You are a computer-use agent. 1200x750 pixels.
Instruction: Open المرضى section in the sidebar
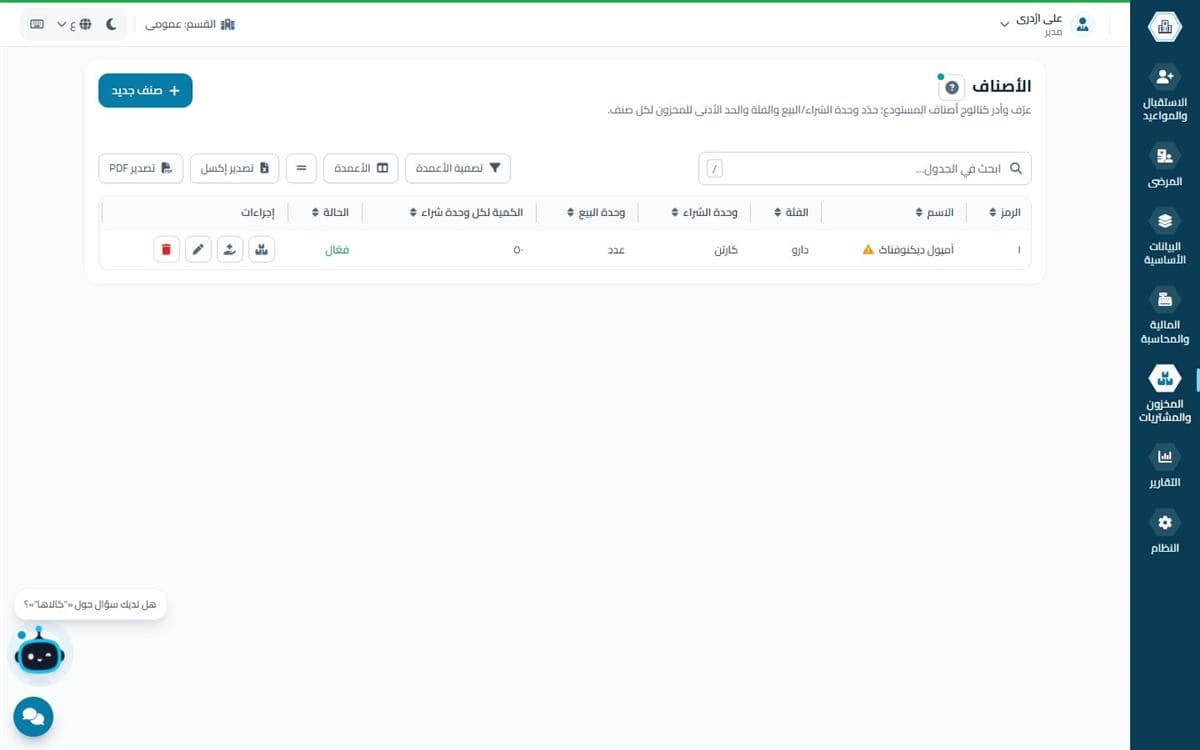point(1164,166)
